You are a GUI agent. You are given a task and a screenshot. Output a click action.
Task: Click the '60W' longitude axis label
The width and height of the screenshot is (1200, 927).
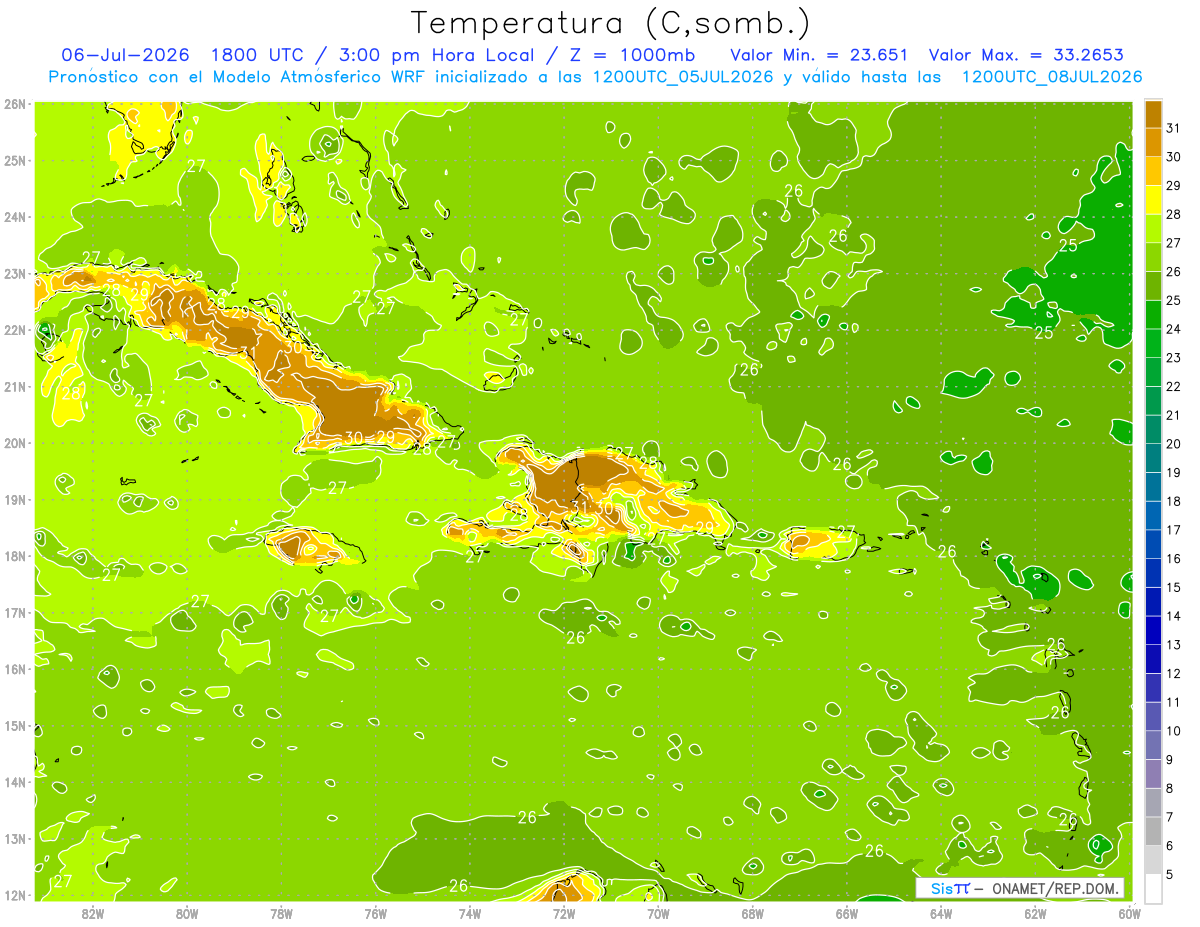[x=1130, y=912]
